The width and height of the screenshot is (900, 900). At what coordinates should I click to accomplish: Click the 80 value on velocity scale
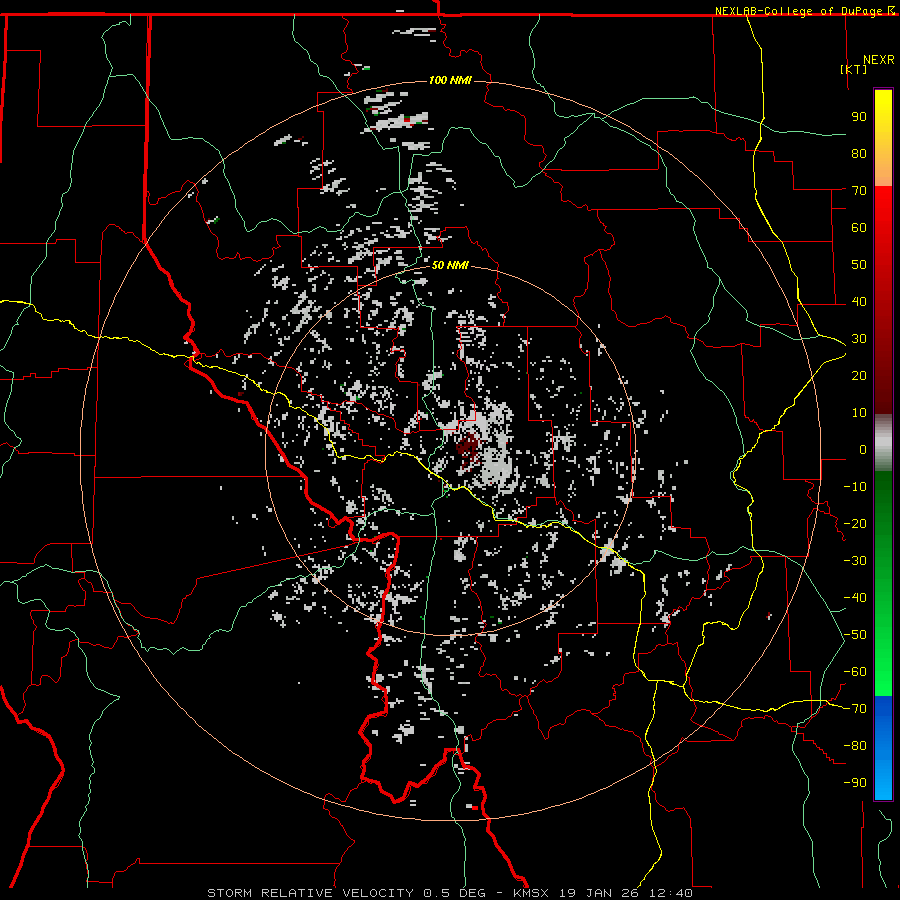pos(859,153)
